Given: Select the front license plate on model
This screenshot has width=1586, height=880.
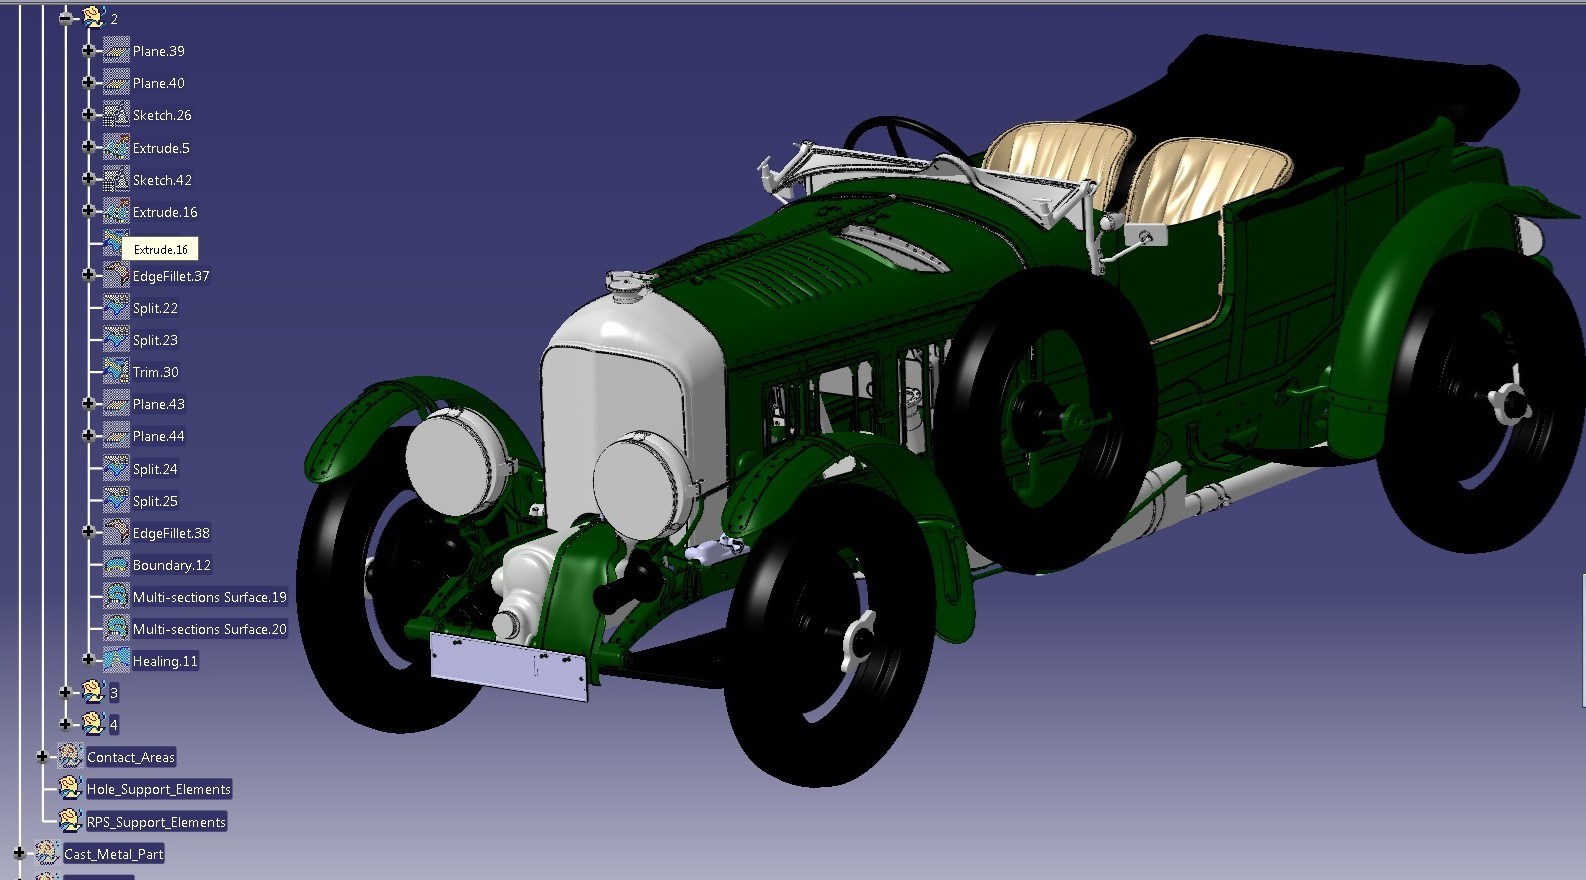Looking at the screenshot, I should tap(510, 666).
